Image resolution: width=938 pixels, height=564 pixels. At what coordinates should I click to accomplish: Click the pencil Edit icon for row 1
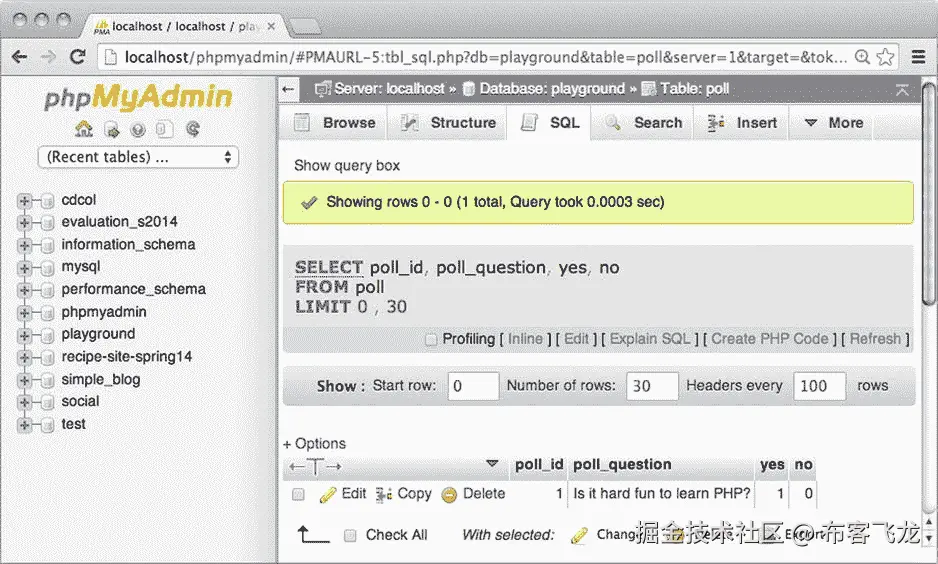[x=327, y=495]
